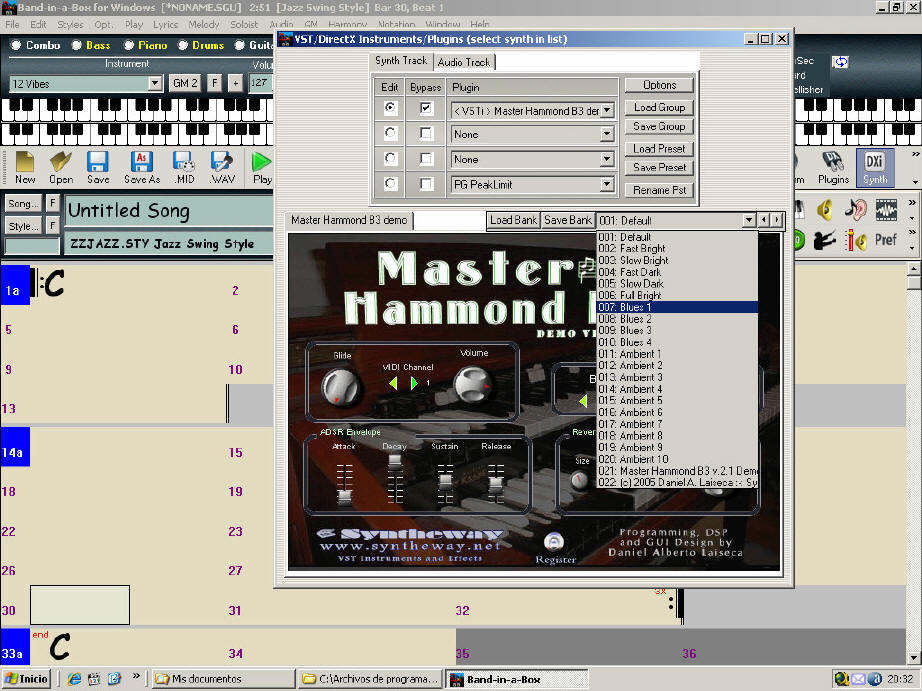The width and height of the screenshot is (922, 691).
Task: Open the Lyrics menu
Action: [165, 25]
